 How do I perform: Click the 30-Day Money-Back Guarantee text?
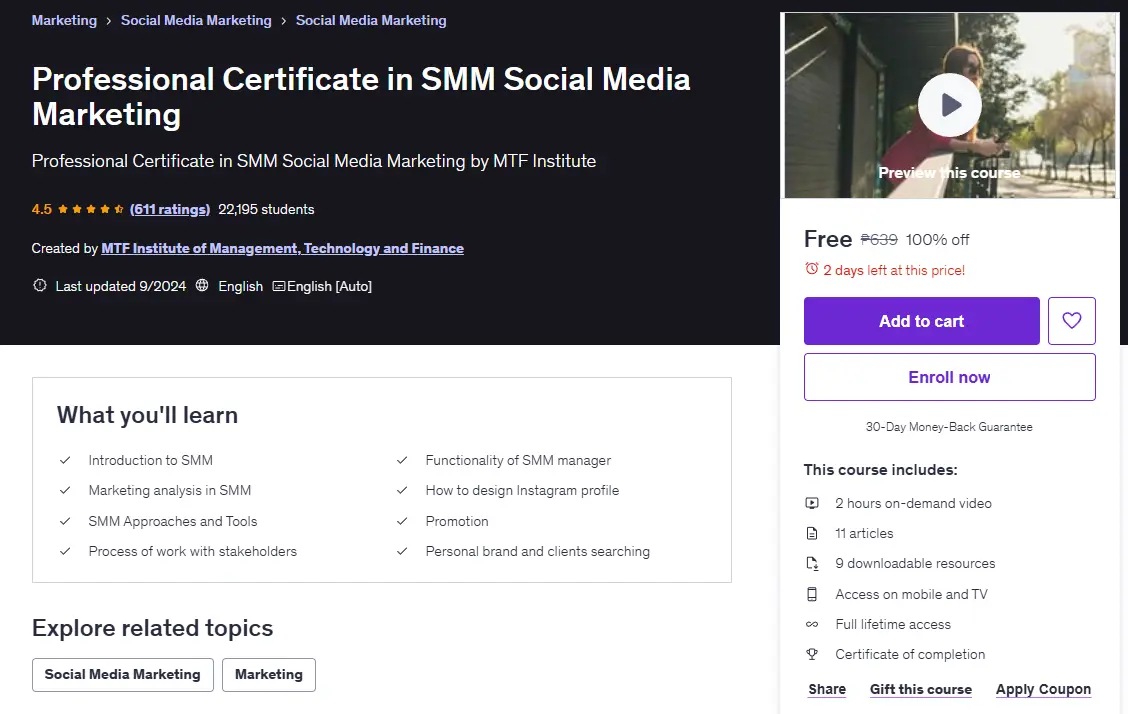(x=949, y=427)
